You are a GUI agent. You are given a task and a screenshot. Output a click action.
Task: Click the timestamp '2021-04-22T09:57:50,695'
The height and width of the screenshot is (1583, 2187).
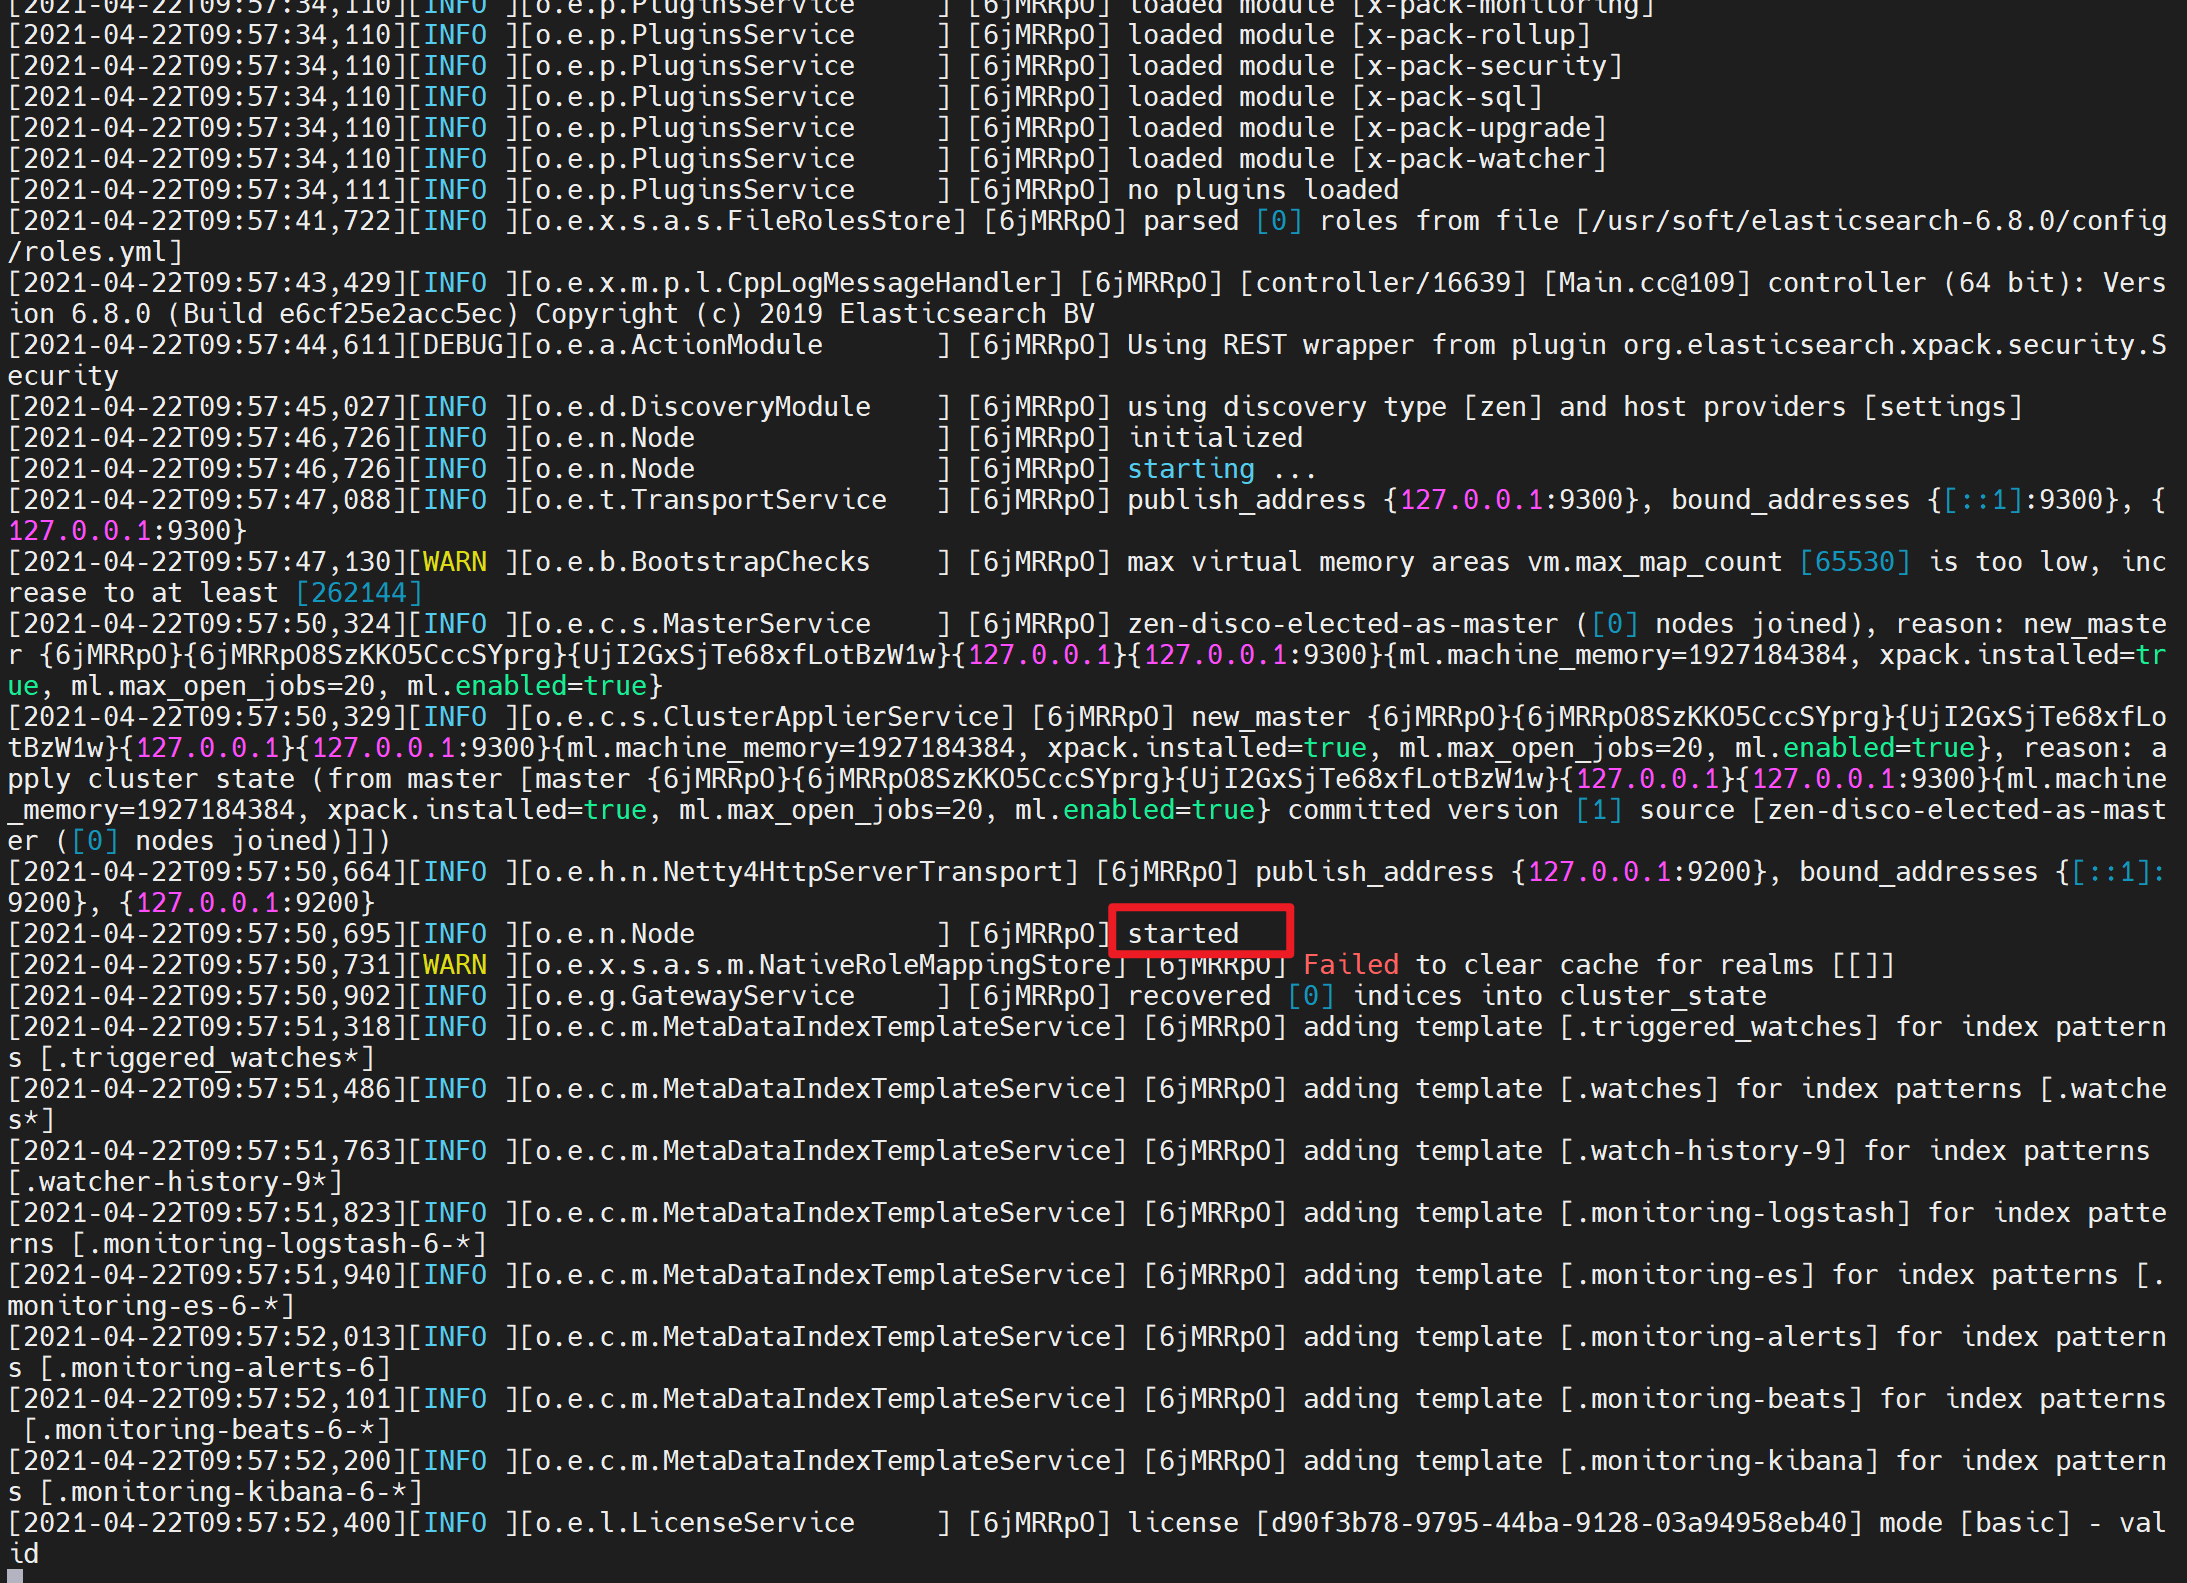point(207,934)
